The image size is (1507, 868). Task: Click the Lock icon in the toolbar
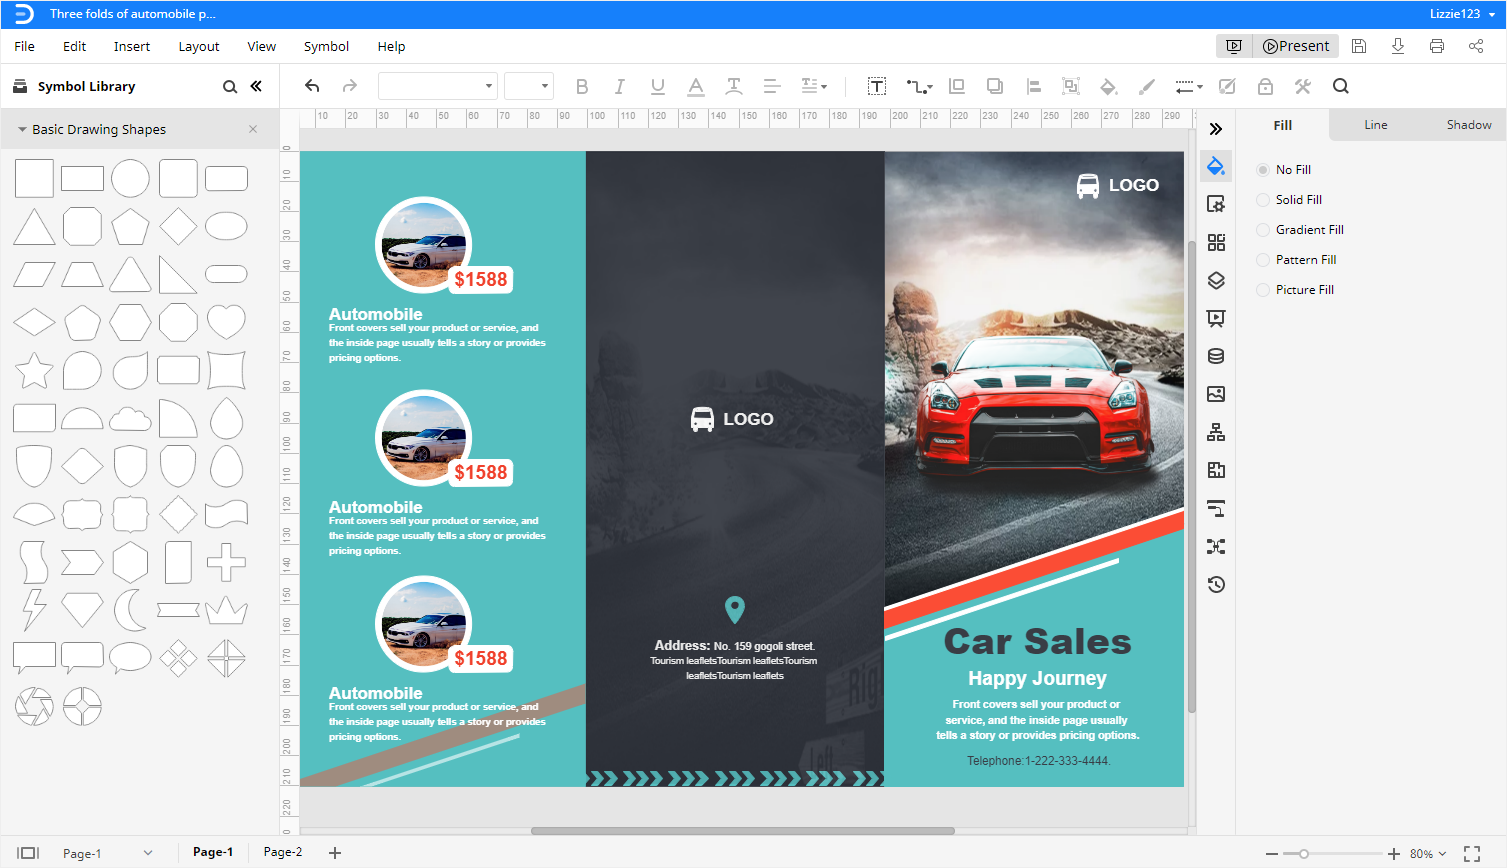(x=1265, y=86)
